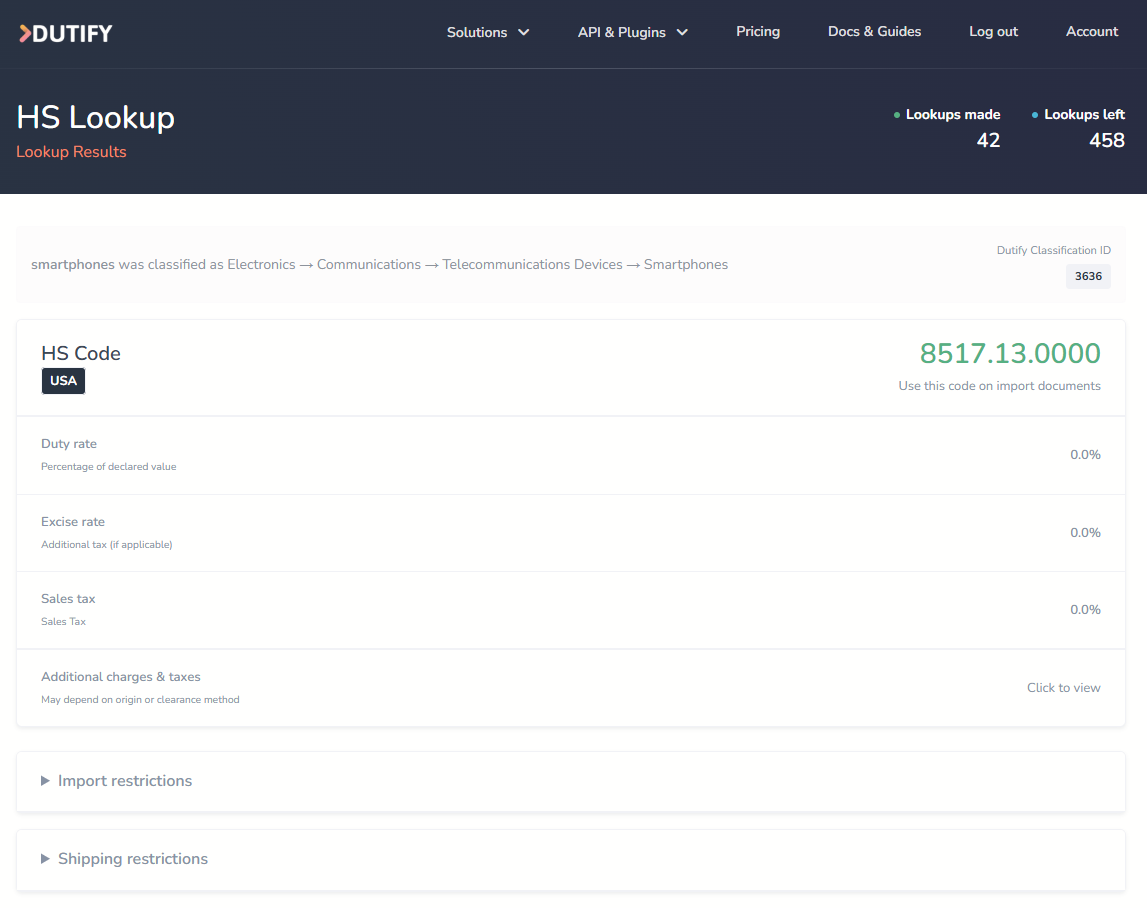
Task: Click the HS Lookup heading
Action: [95, 117]
